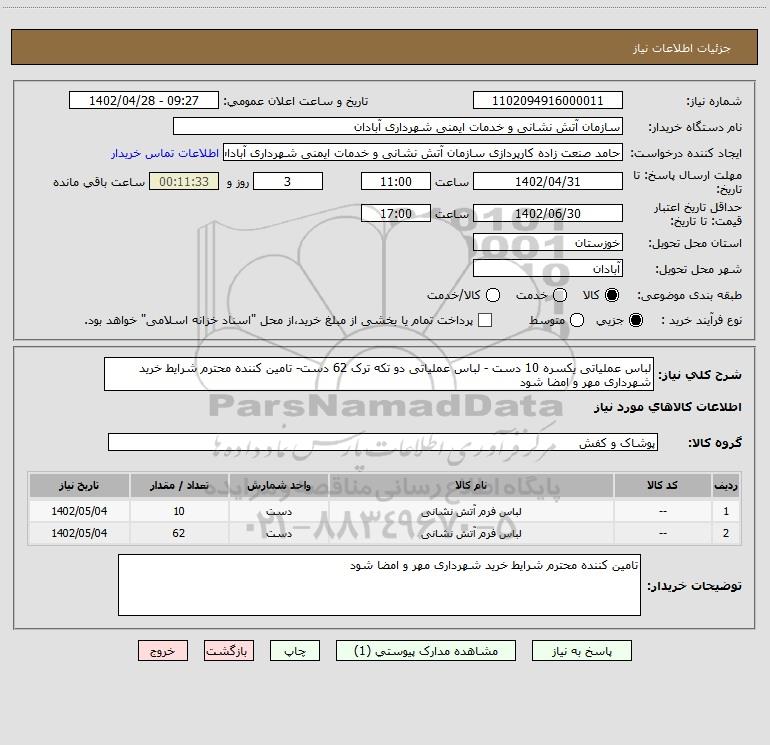The width and height of the screenshot is (770, 745).
Task: Select the کالا radio button
Action: [612, 295]
